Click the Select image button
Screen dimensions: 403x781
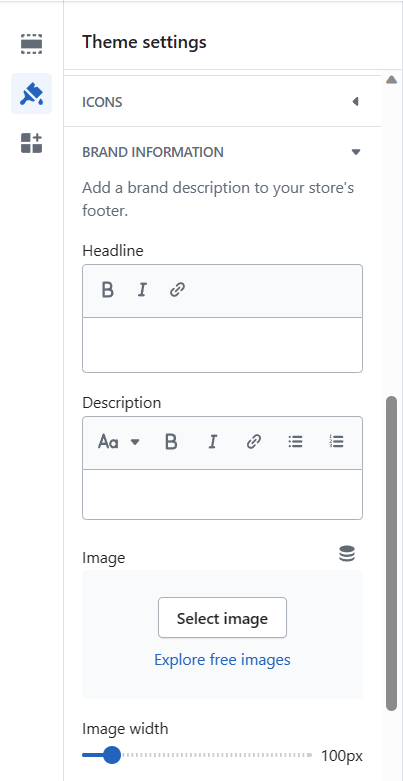pos(222,618)
